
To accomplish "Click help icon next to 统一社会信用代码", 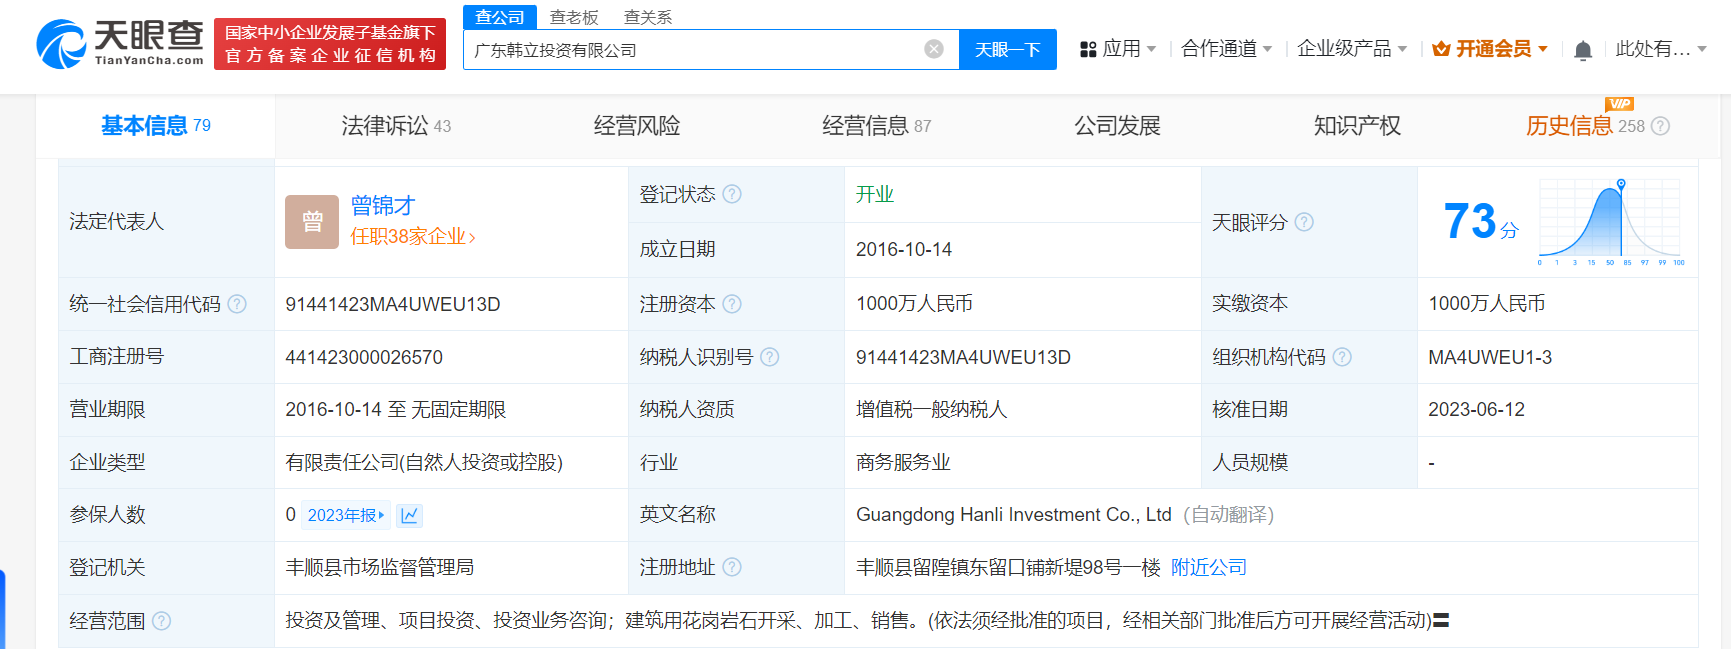I will (x=237, y=304).
